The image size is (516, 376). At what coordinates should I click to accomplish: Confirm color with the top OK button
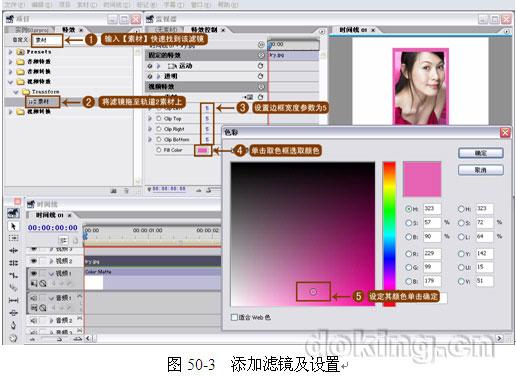pos(480,153)
